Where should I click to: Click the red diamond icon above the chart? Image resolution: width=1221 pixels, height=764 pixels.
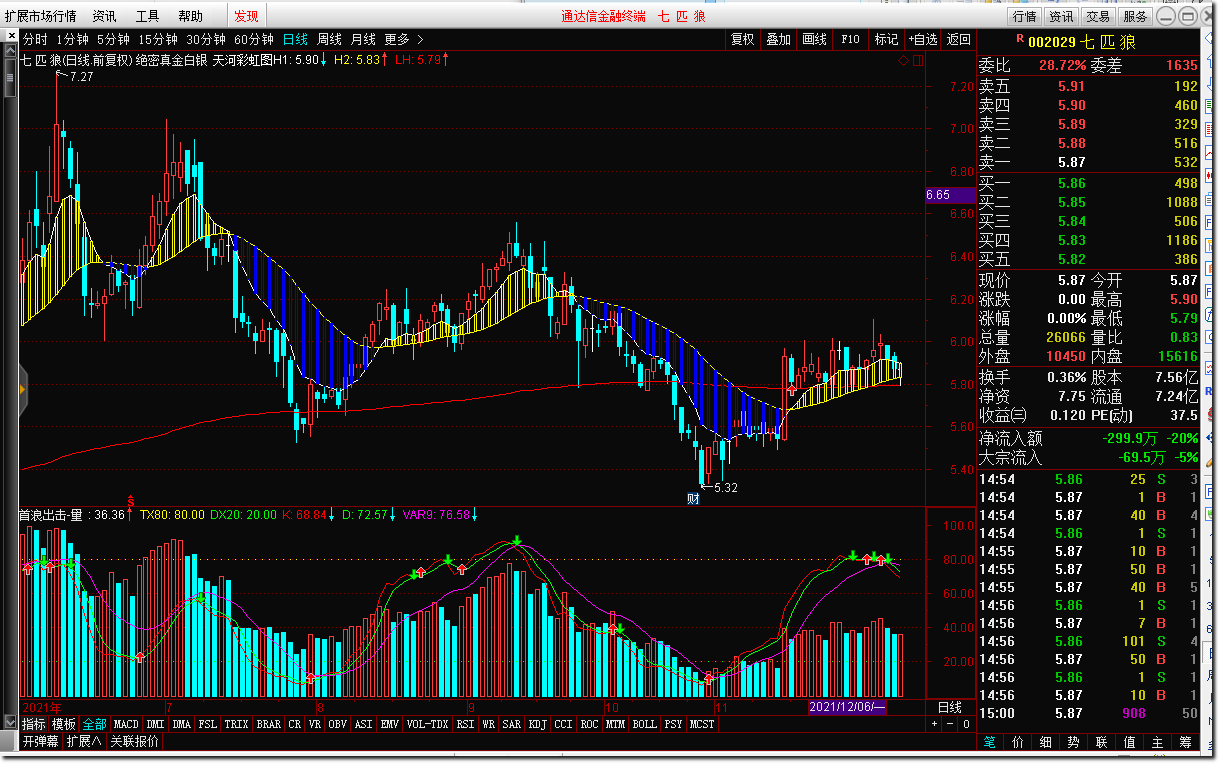point(902,60)
